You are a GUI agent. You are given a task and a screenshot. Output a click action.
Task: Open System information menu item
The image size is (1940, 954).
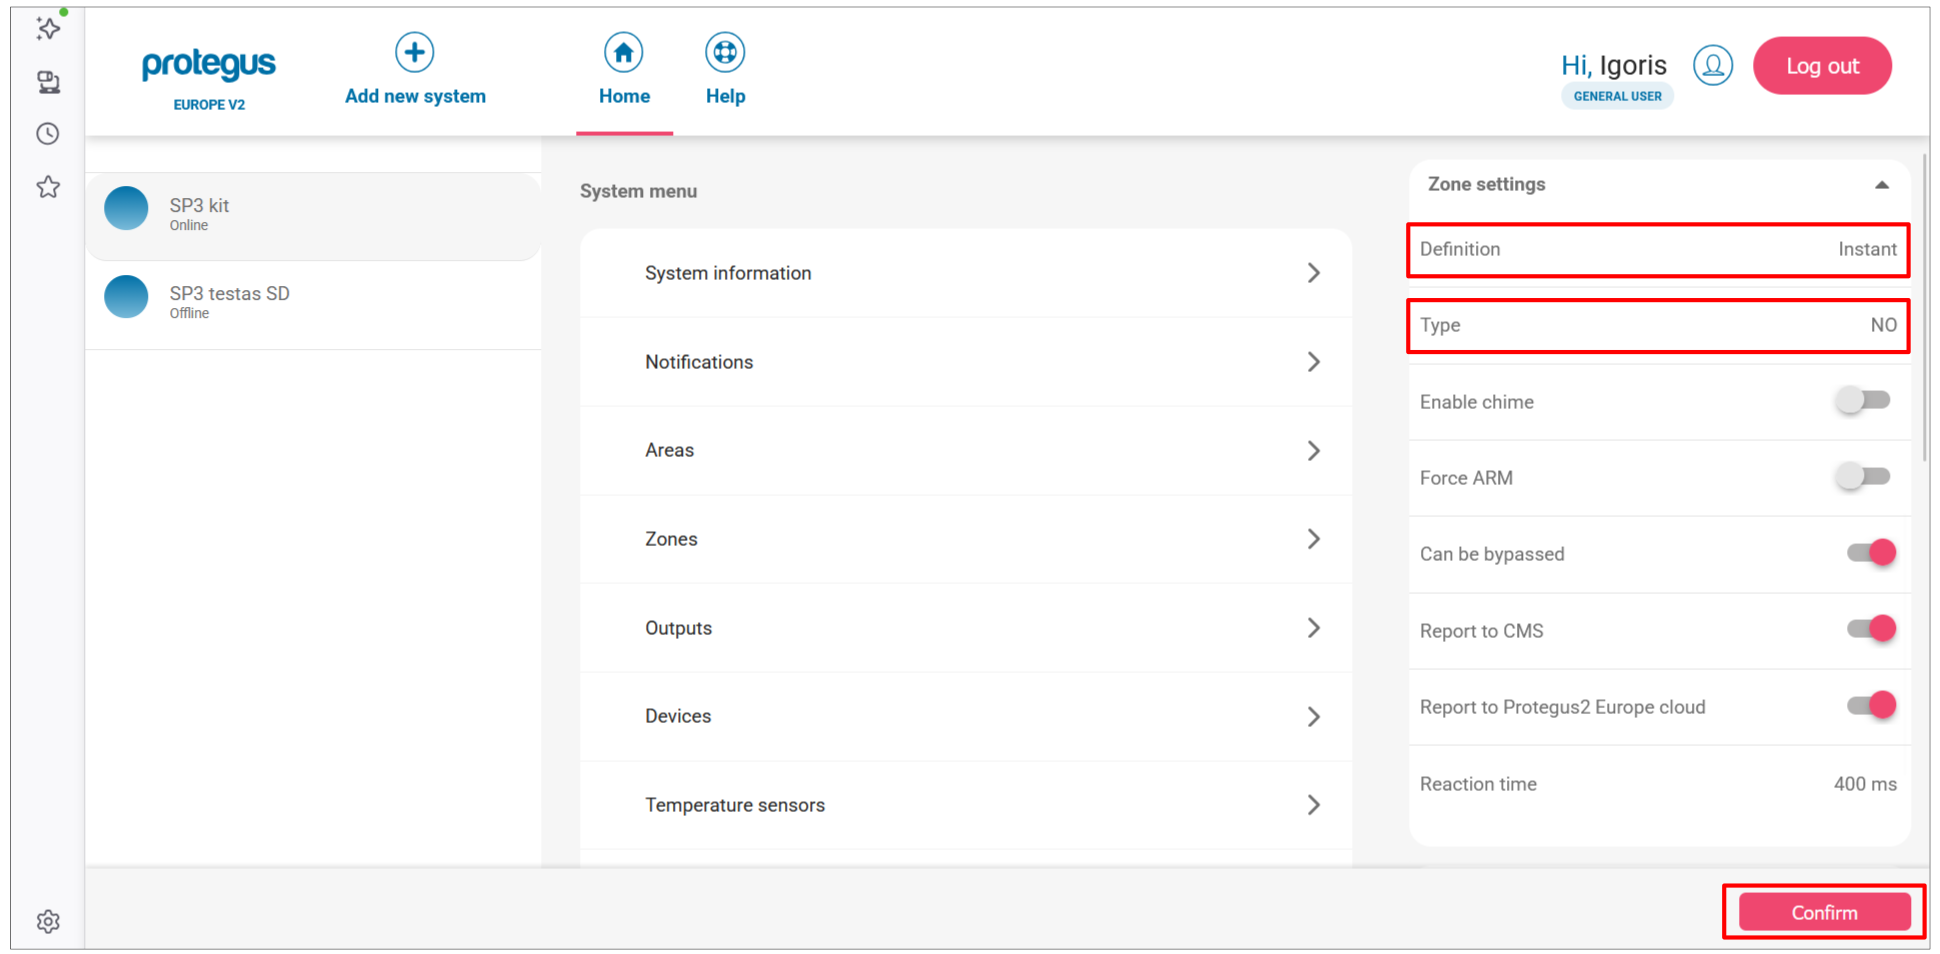(x=965, y=273)
